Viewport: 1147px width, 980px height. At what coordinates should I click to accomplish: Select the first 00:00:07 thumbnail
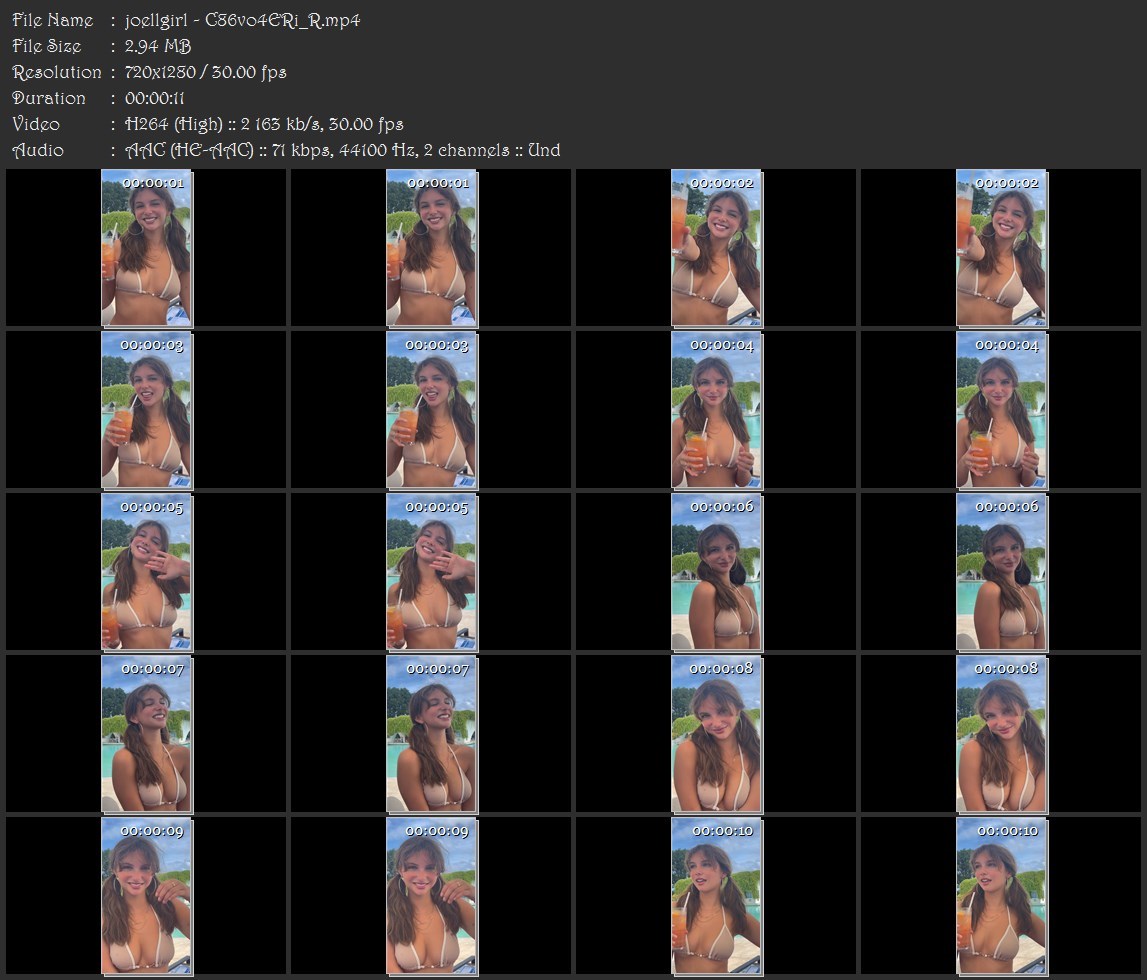click(147, 734)
